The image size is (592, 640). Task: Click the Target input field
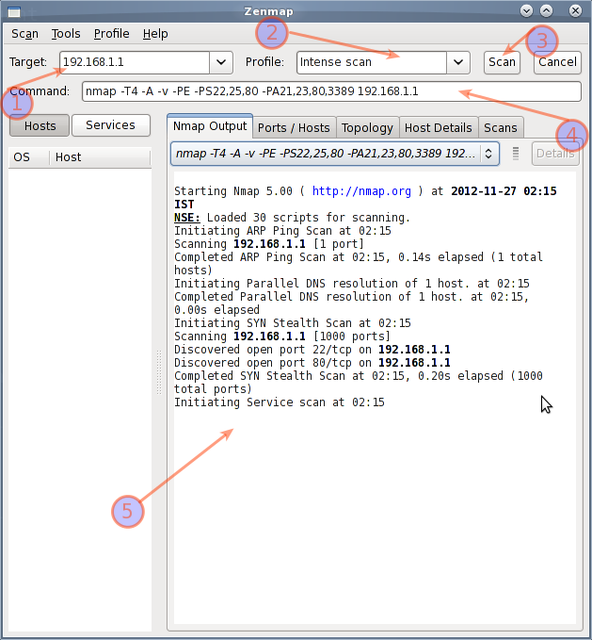coord(135,62)
